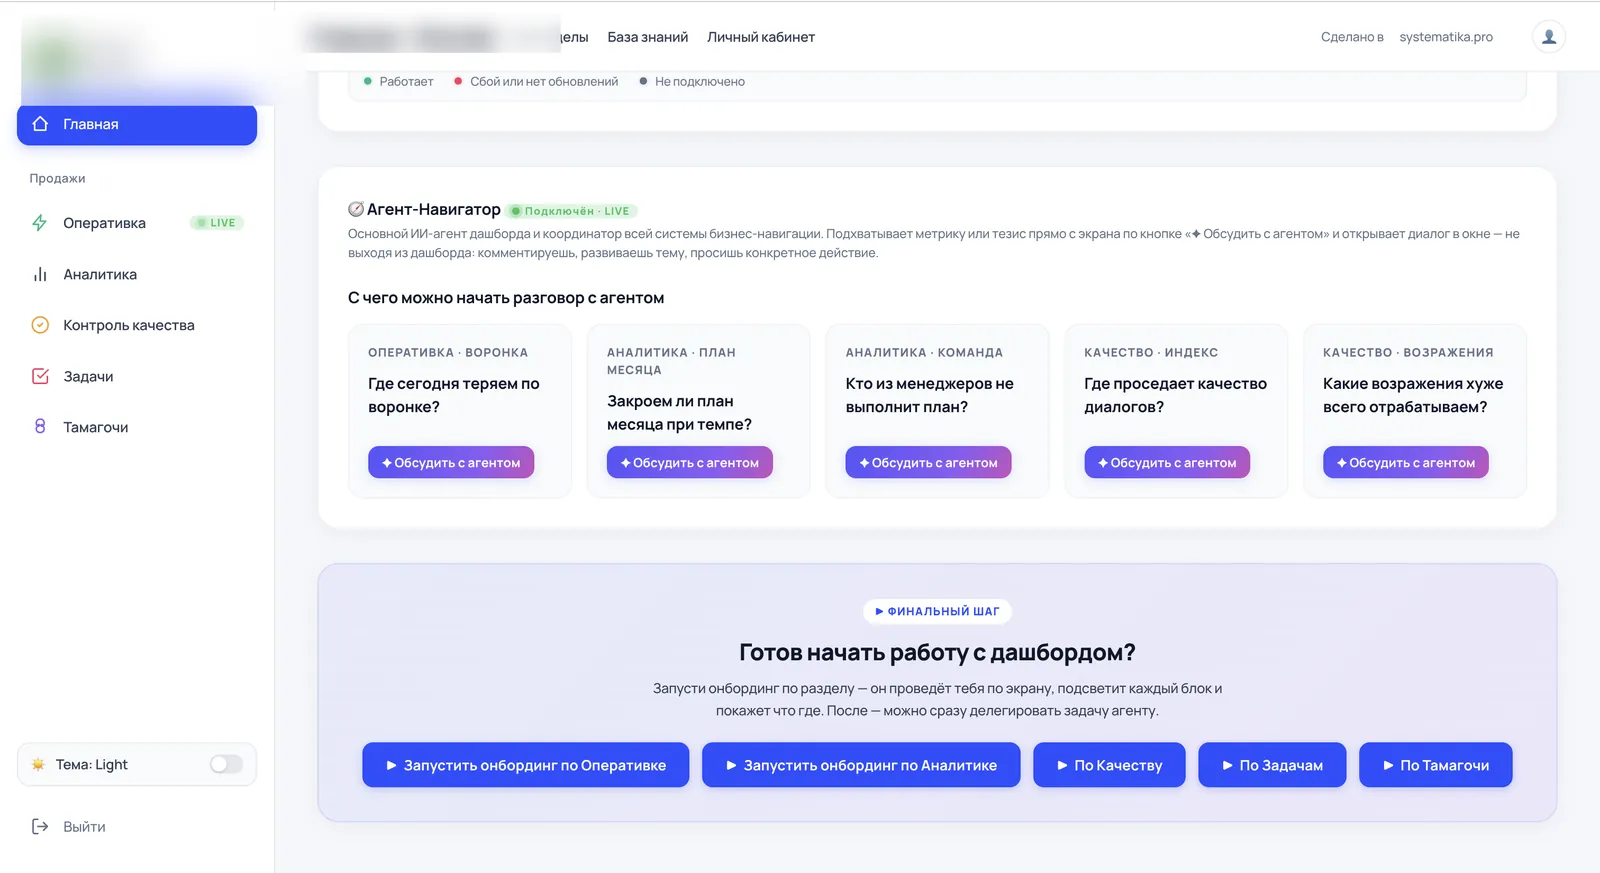The width and height of the screenshot is (1600, 873).
Task: Click the Агент-Навигатор heading
Action: click(x=434, y=209)
